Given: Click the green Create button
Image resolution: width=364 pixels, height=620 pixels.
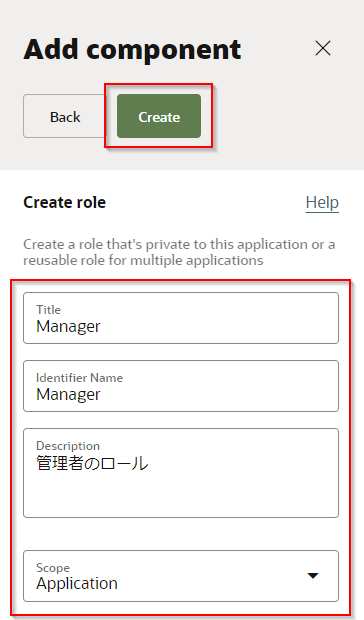Looking at the screenshot, I should (159, 116).
